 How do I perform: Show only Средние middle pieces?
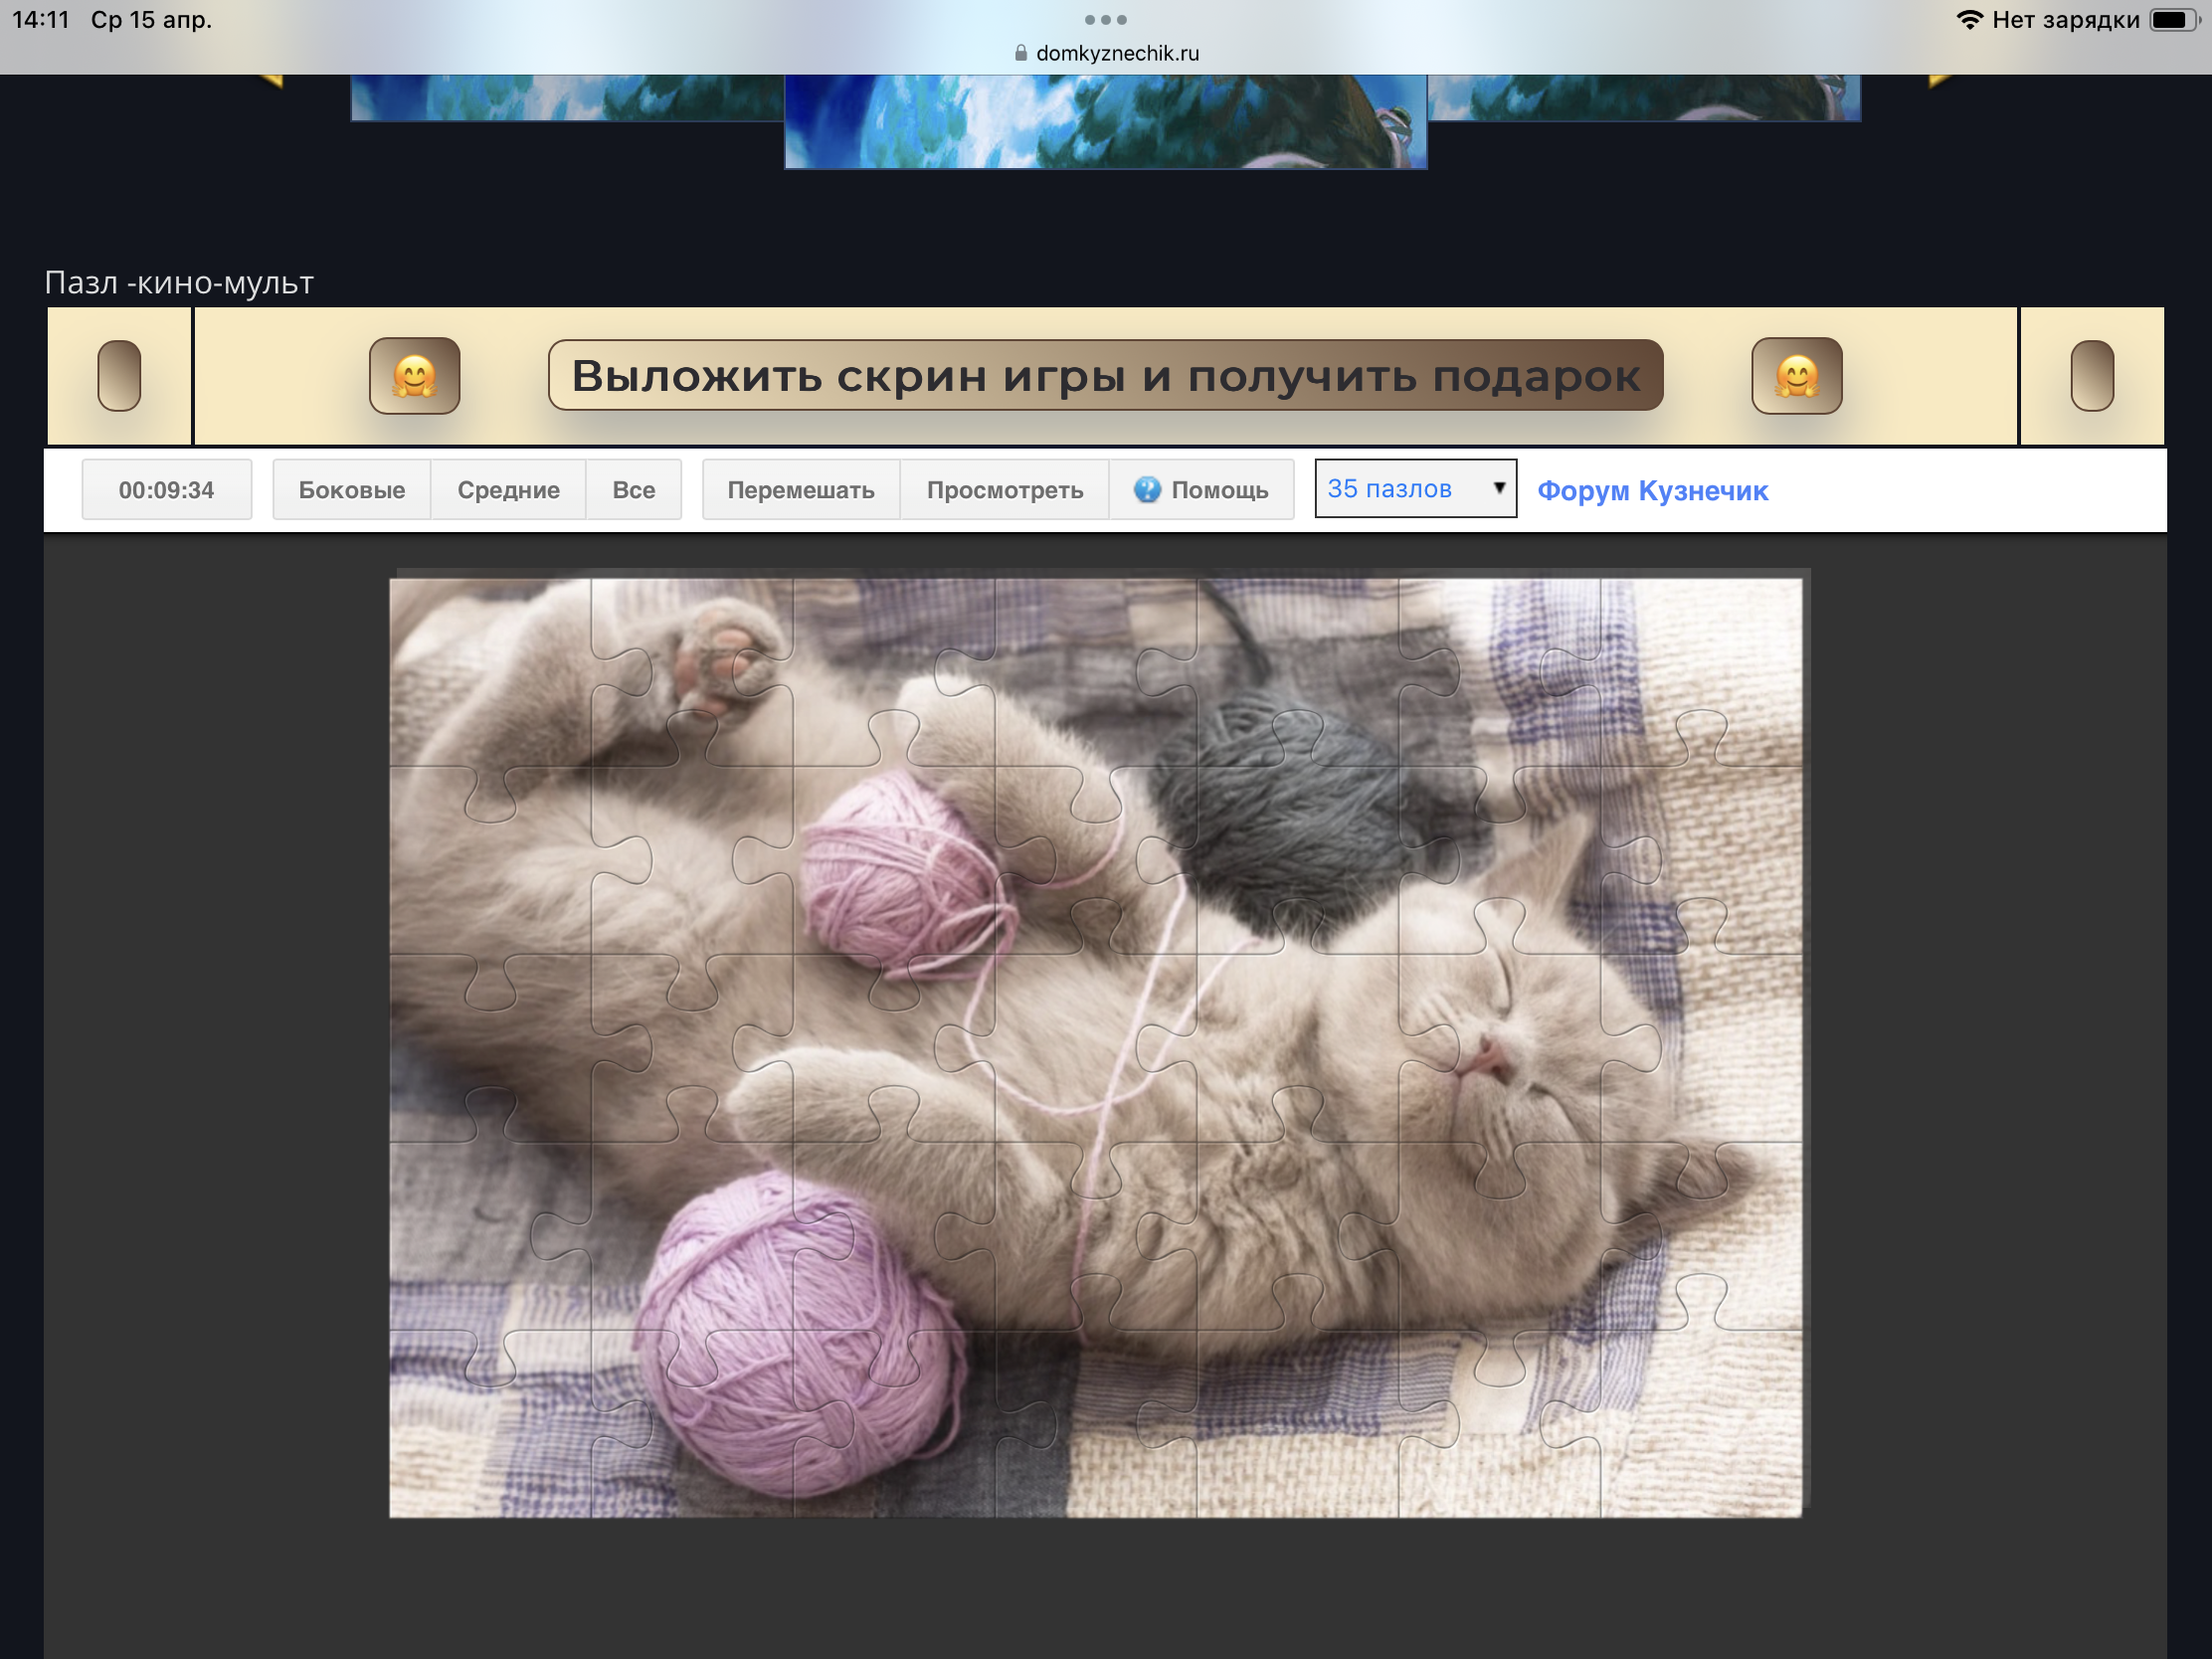tap(508, 490)
